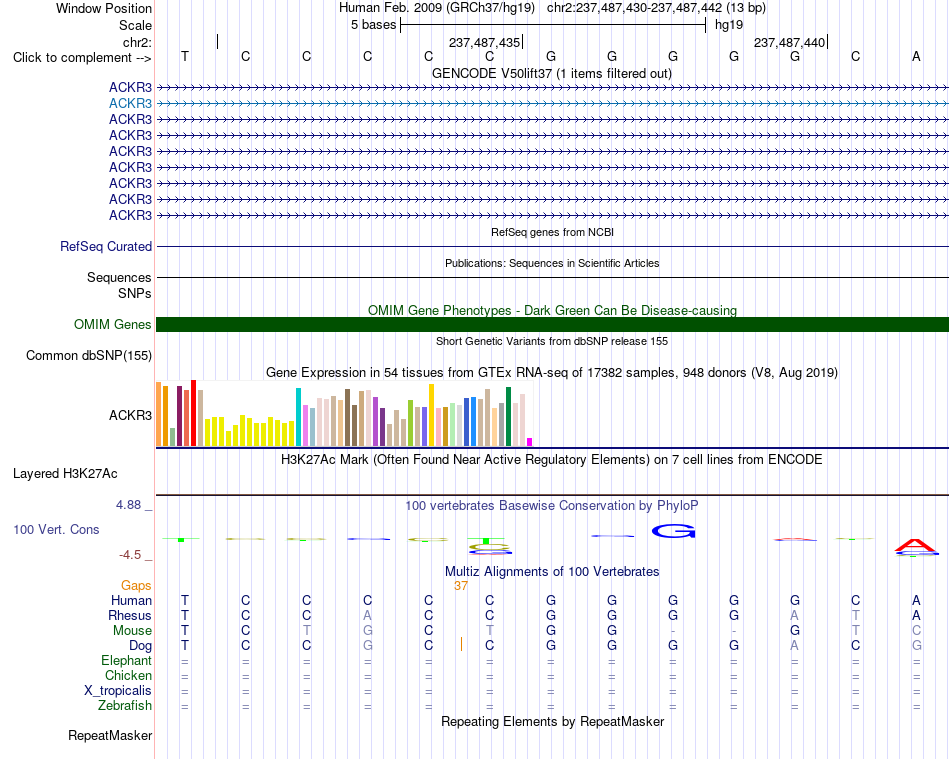Click the orange 37 gap count
The image size is (950, 759).
coord(461,586)
